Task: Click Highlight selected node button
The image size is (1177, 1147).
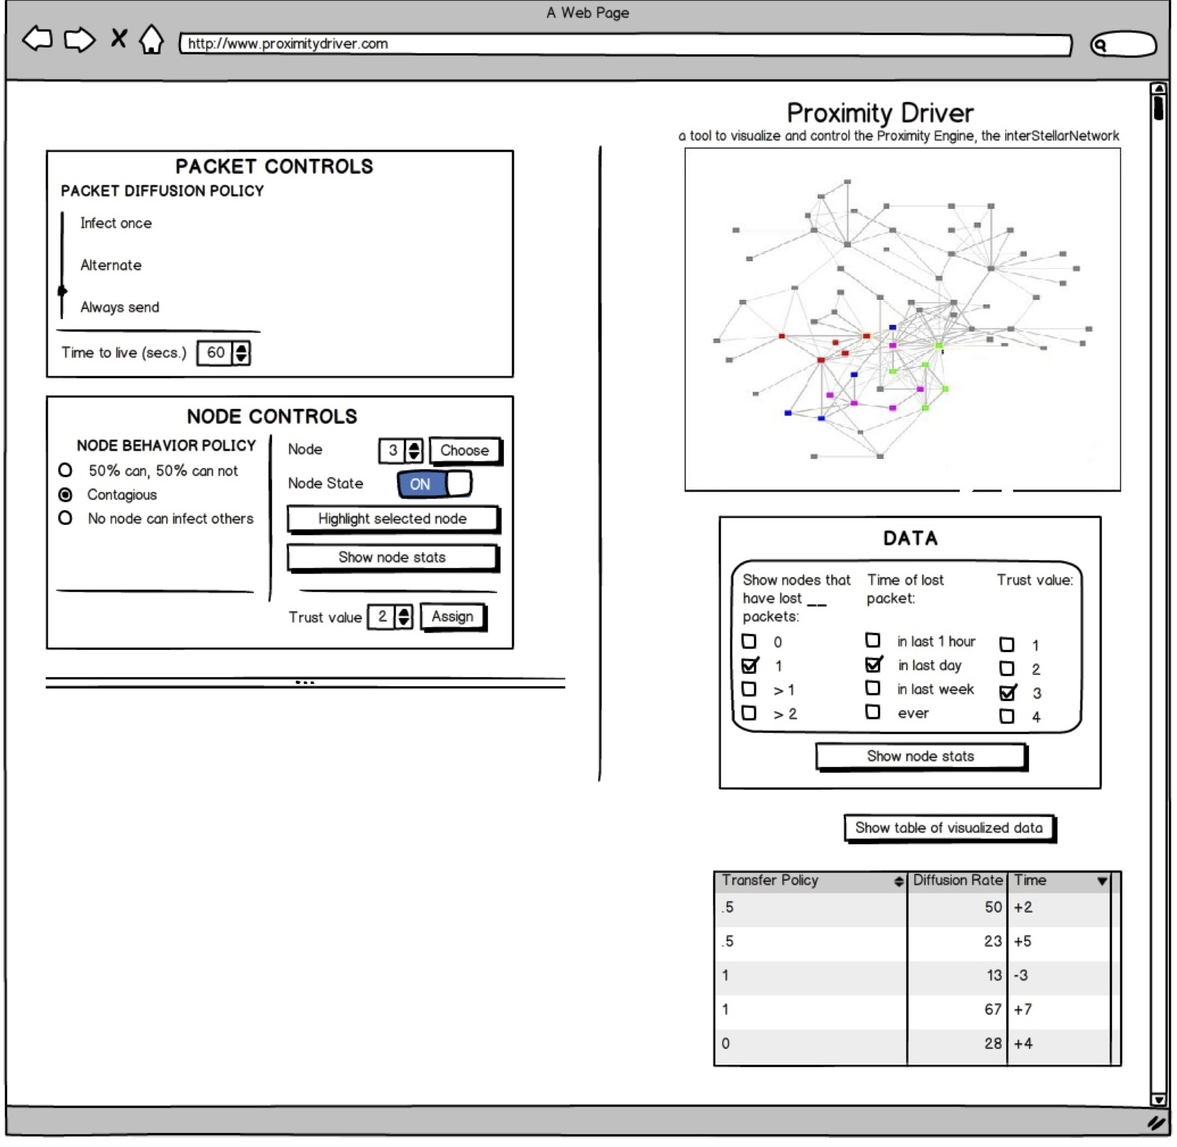Action: point(392,519)
